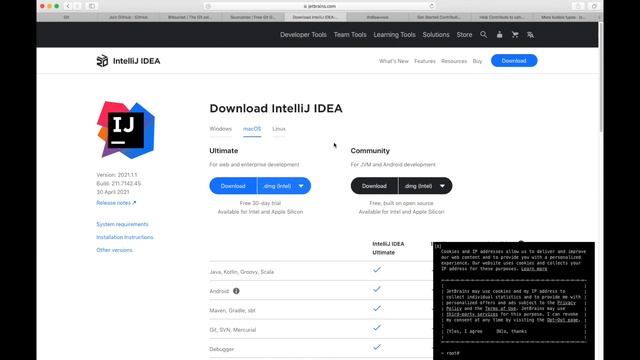Screen dimensions: 640x360
Task: Click the Safari back arrow
Action: (x=68, y=6)
